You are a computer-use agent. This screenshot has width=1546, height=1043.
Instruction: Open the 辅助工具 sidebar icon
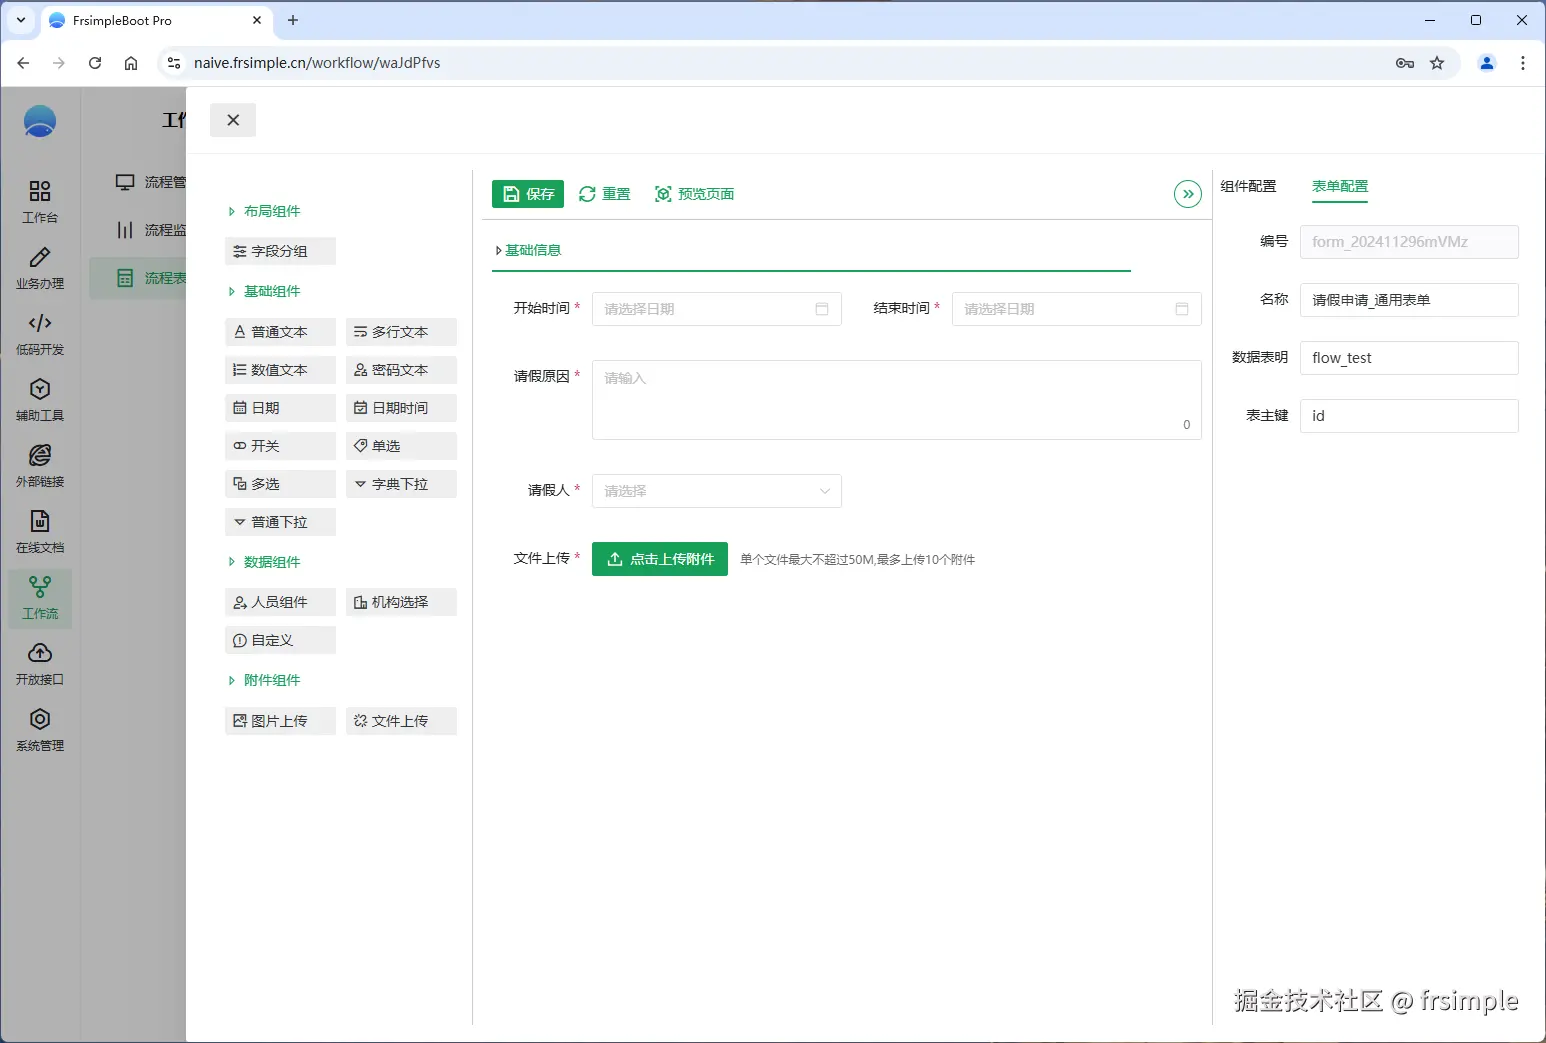tap(39, 398)
